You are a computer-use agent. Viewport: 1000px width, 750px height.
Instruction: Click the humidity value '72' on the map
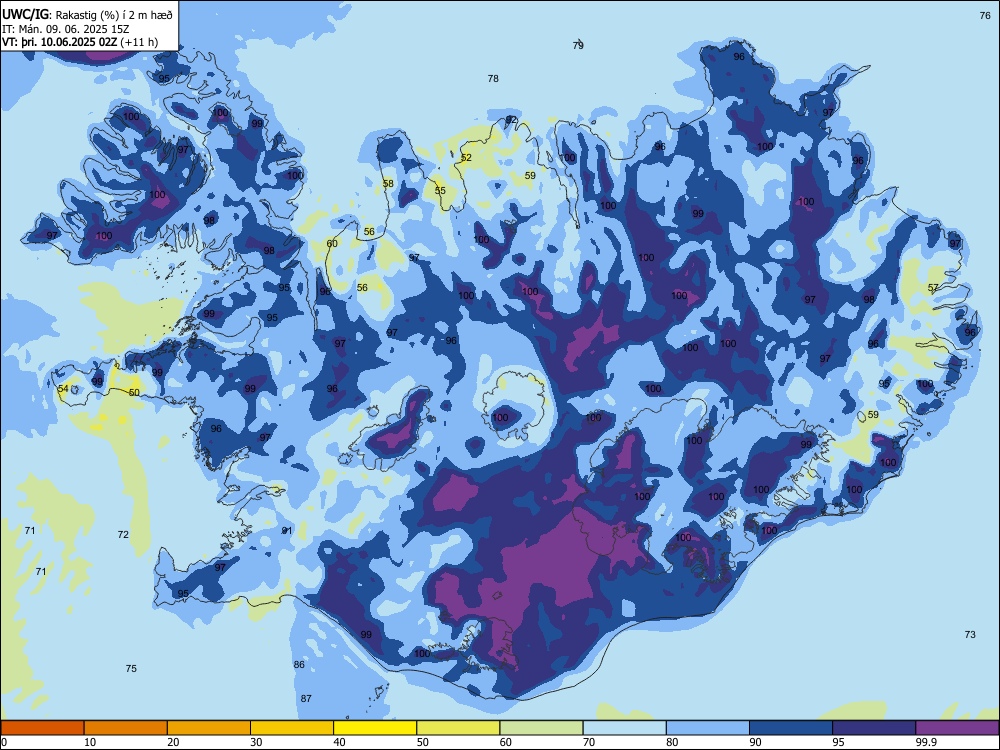pos(123,534)
